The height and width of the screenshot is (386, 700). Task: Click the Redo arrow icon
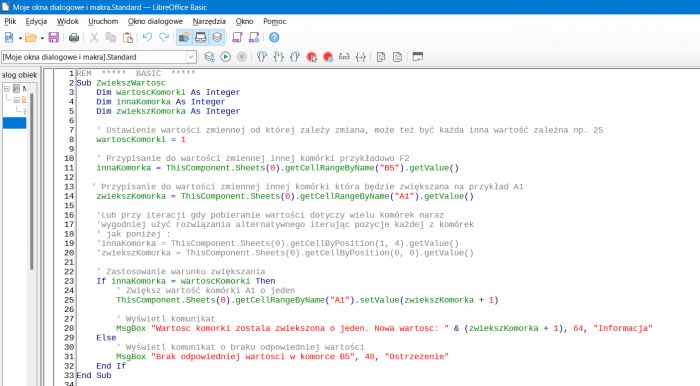(164, 37)
